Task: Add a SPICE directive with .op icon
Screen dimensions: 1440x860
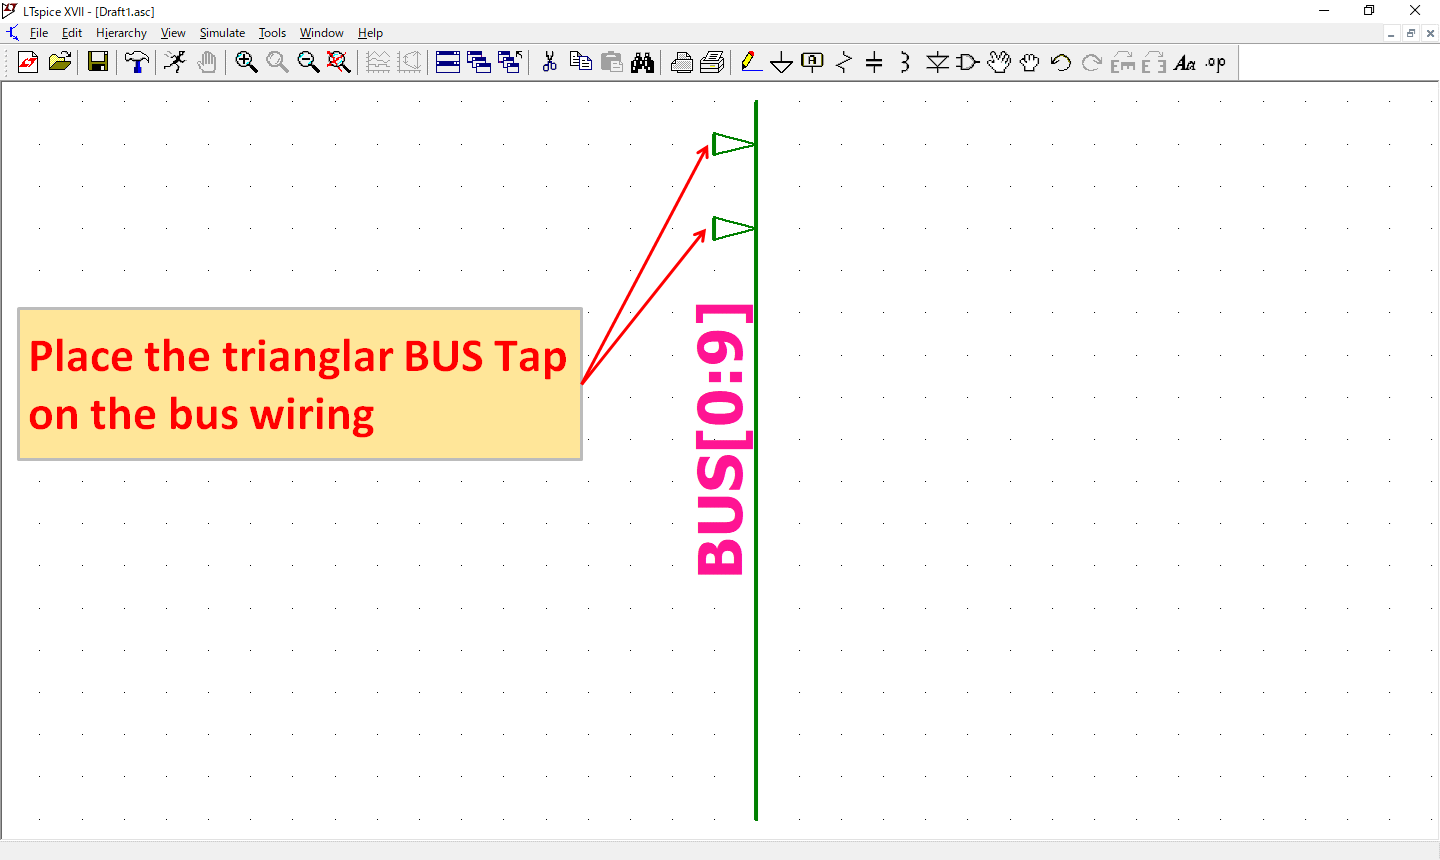Action: point(1216,62)
